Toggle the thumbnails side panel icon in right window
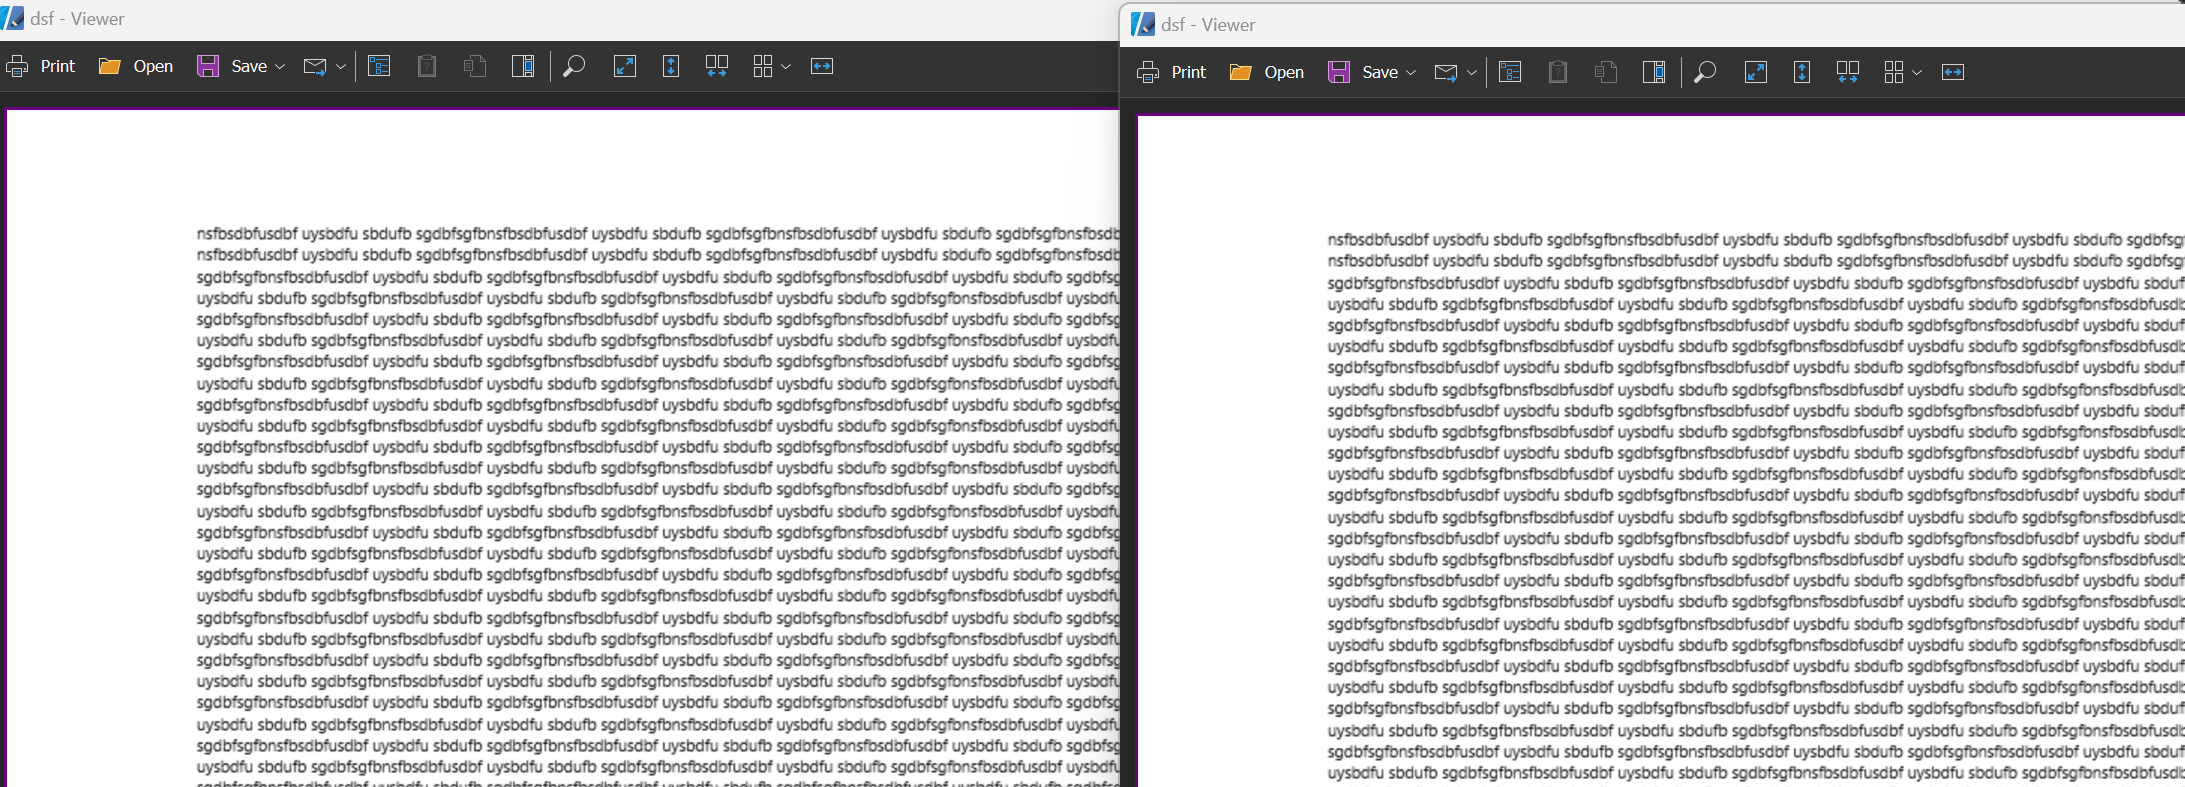 (x=1654, y=72)
